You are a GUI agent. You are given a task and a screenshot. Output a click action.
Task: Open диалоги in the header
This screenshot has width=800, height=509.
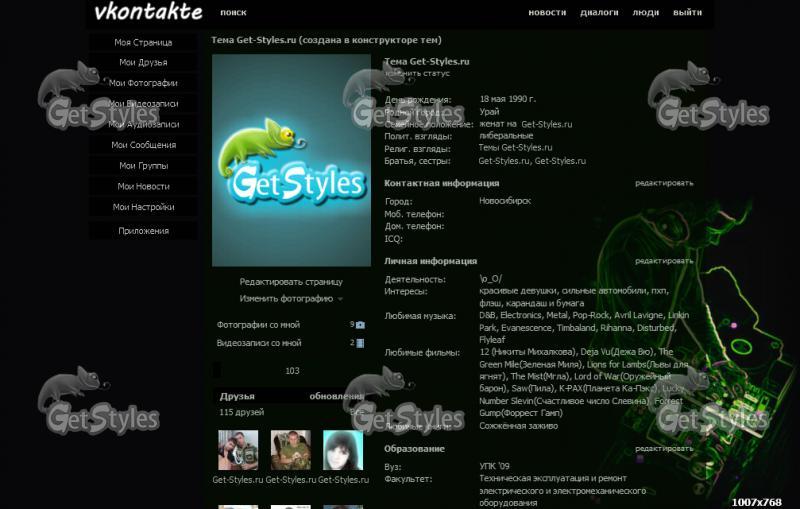point(599,12)
